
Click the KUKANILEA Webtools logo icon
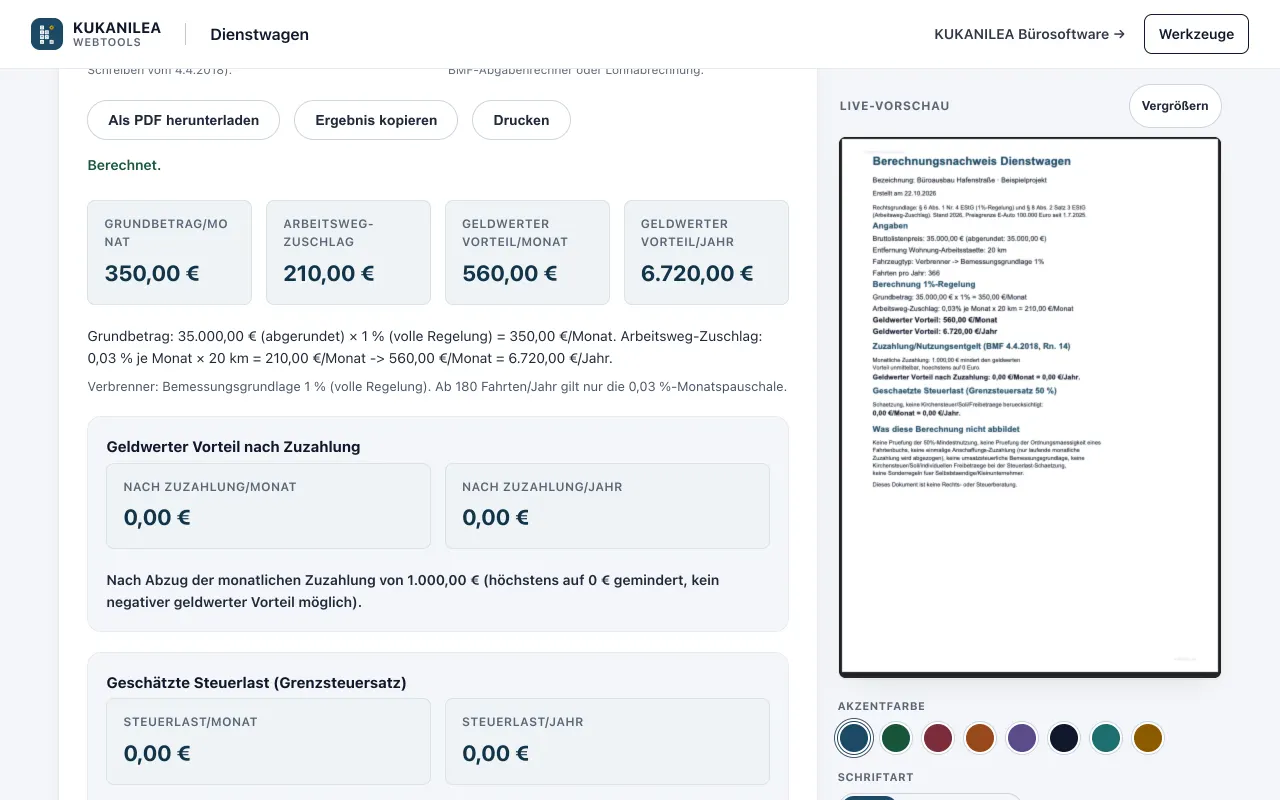point(47,34)
